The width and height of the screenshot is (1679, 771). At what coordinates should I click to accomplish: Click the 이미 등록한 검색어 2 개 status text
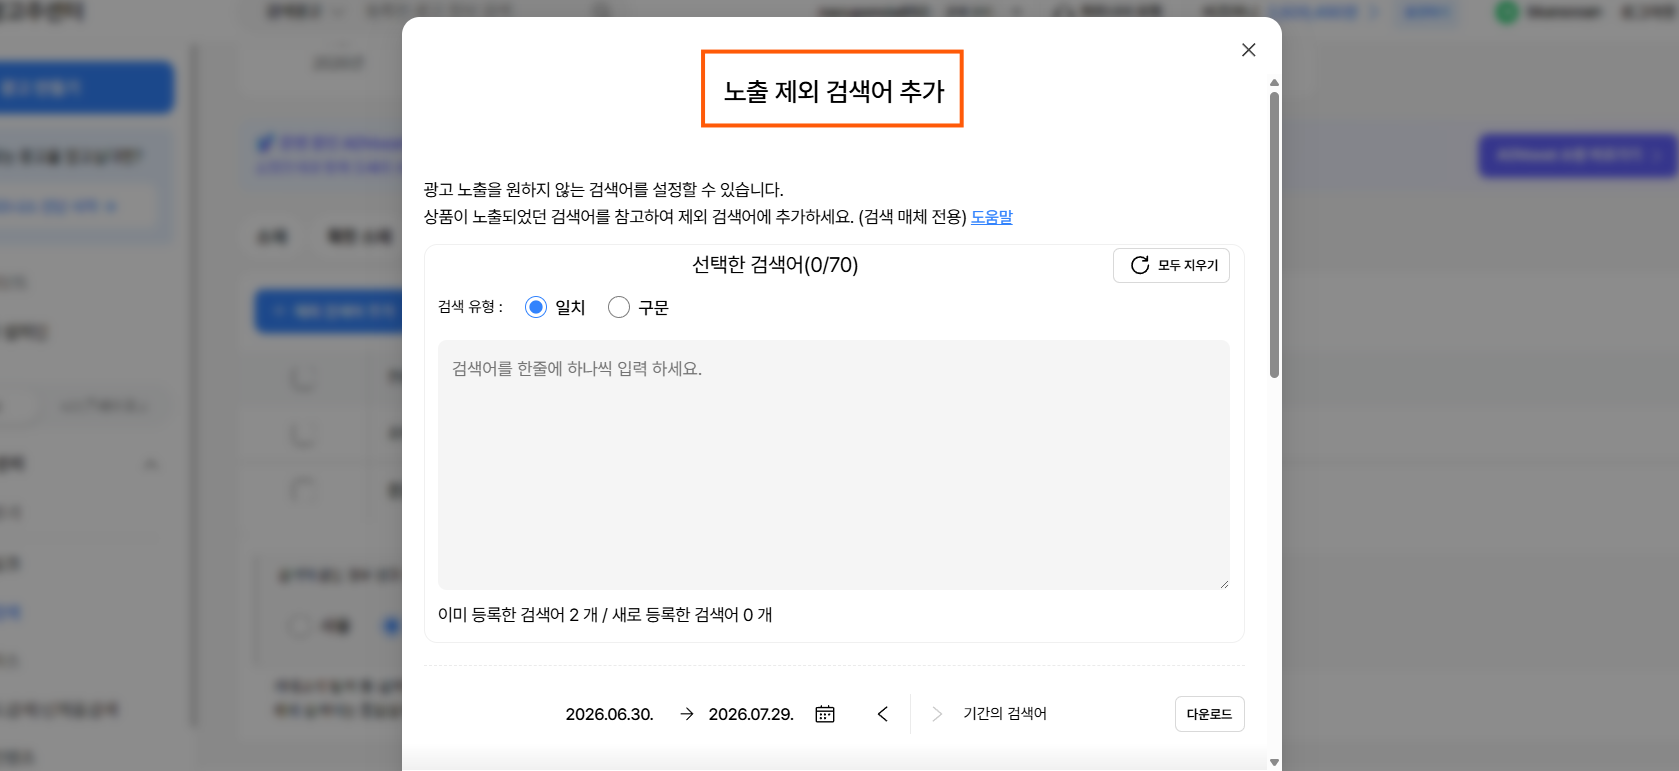click(518, 615)
